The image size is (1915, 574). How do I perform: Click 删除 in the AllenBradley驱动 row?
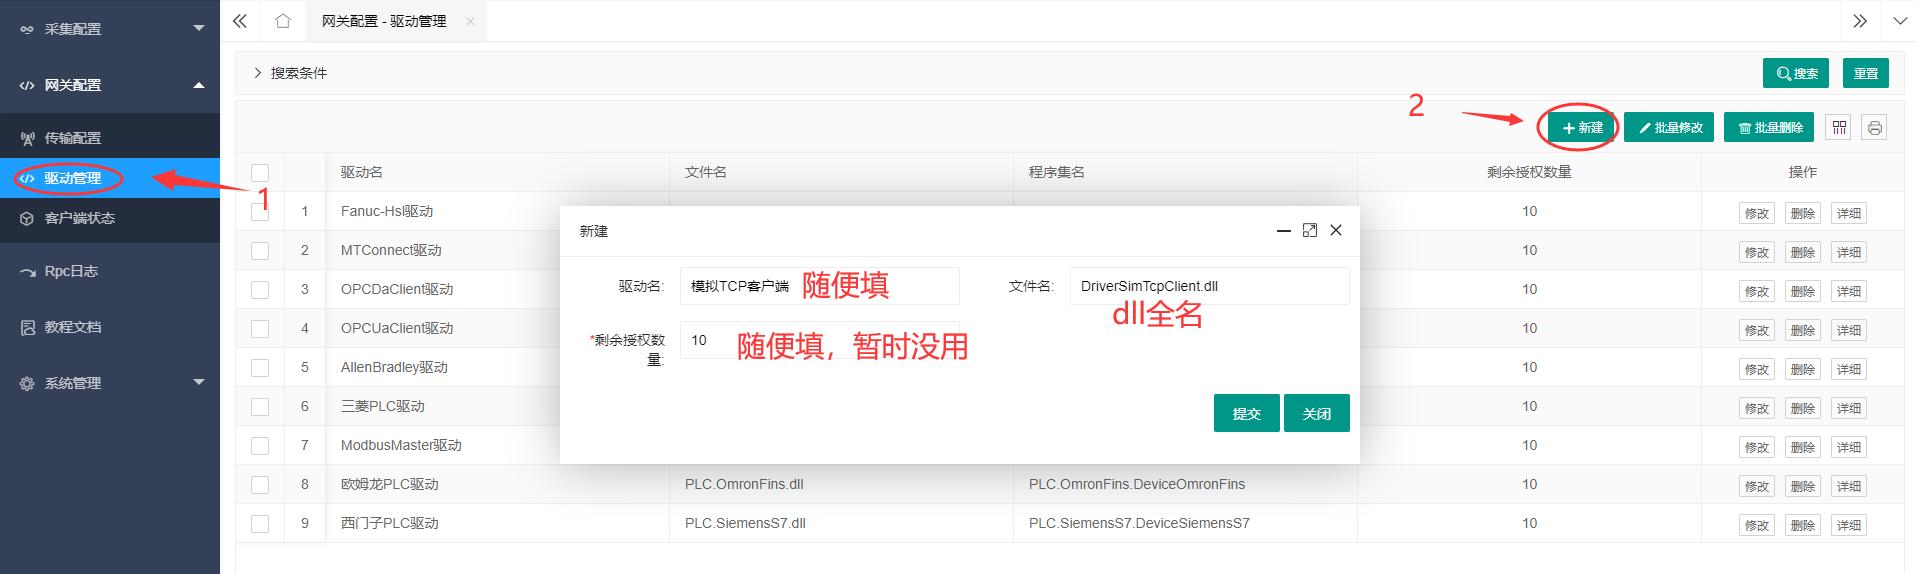(x=1803, y=369)
